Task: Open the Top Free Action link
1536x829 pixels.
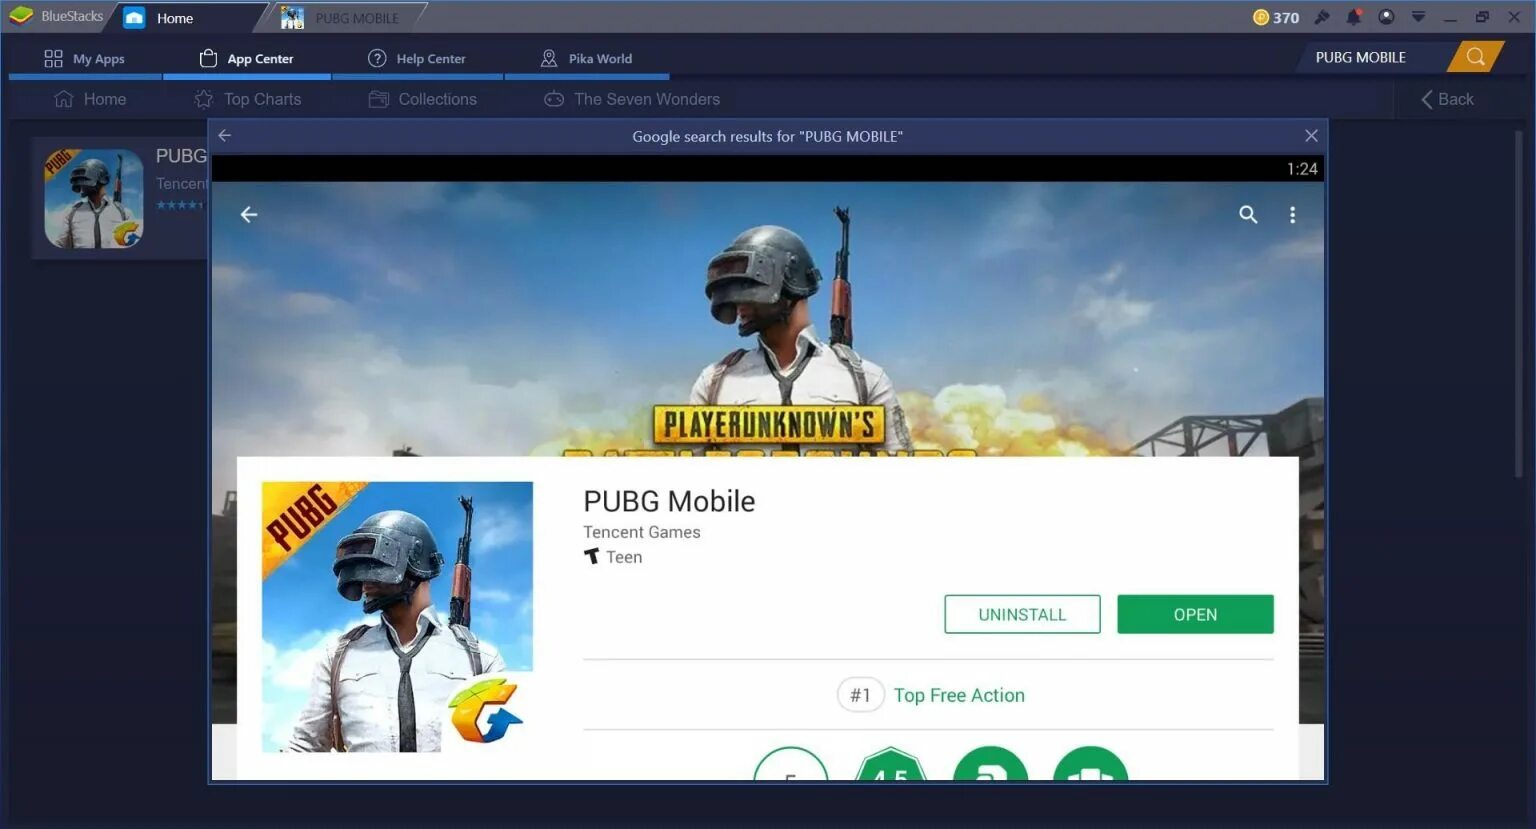Action: (959, 694)
